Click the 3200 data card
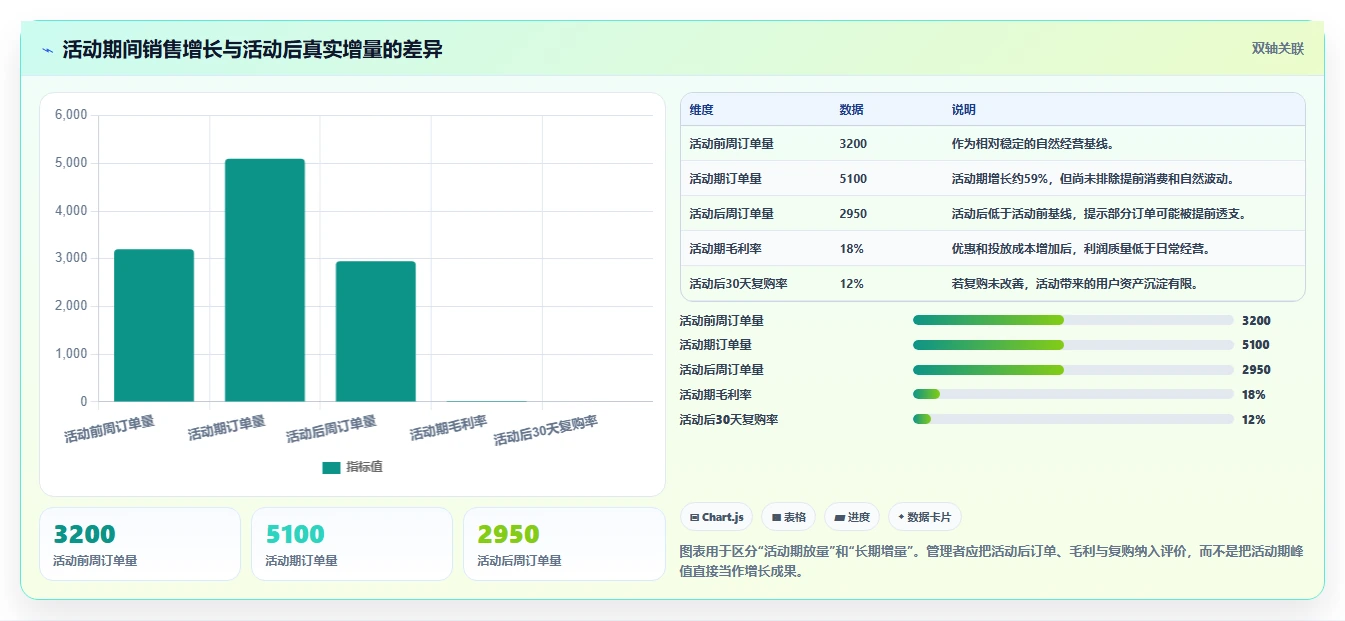 click(140, 544)
